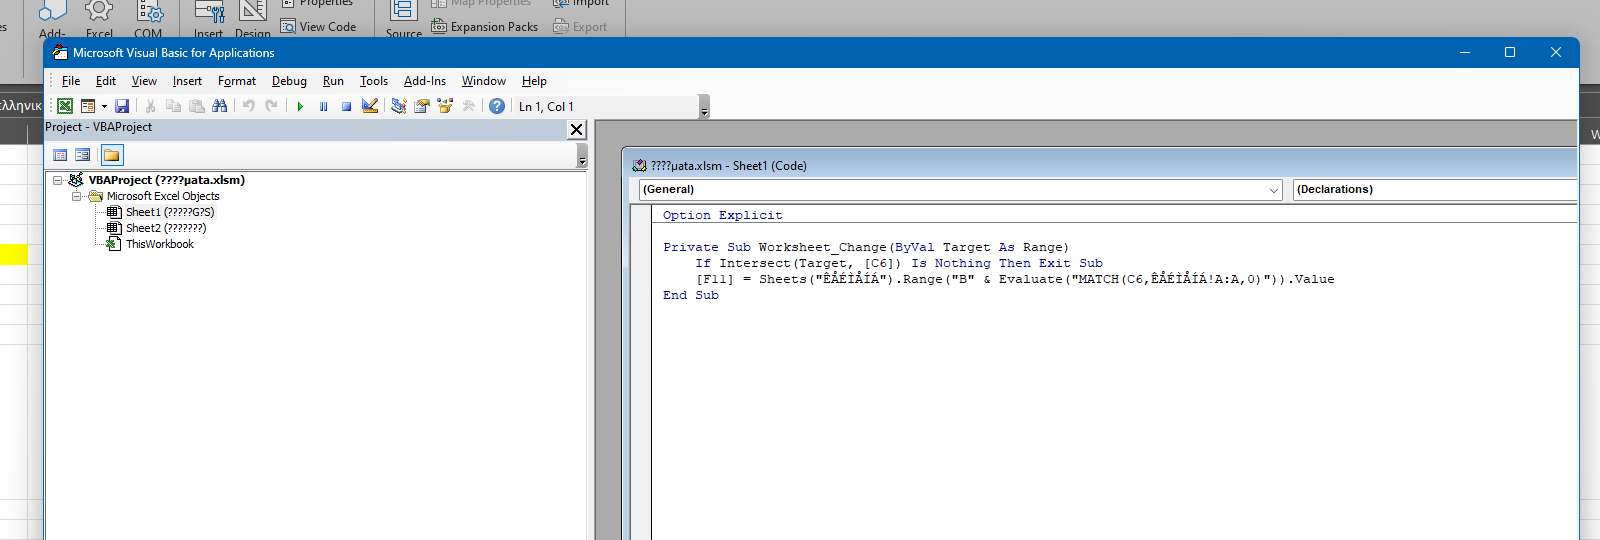Open the Window menu
Image resolution: width=1600 pixels, height=540 pixels.
[x=484, y=81]
